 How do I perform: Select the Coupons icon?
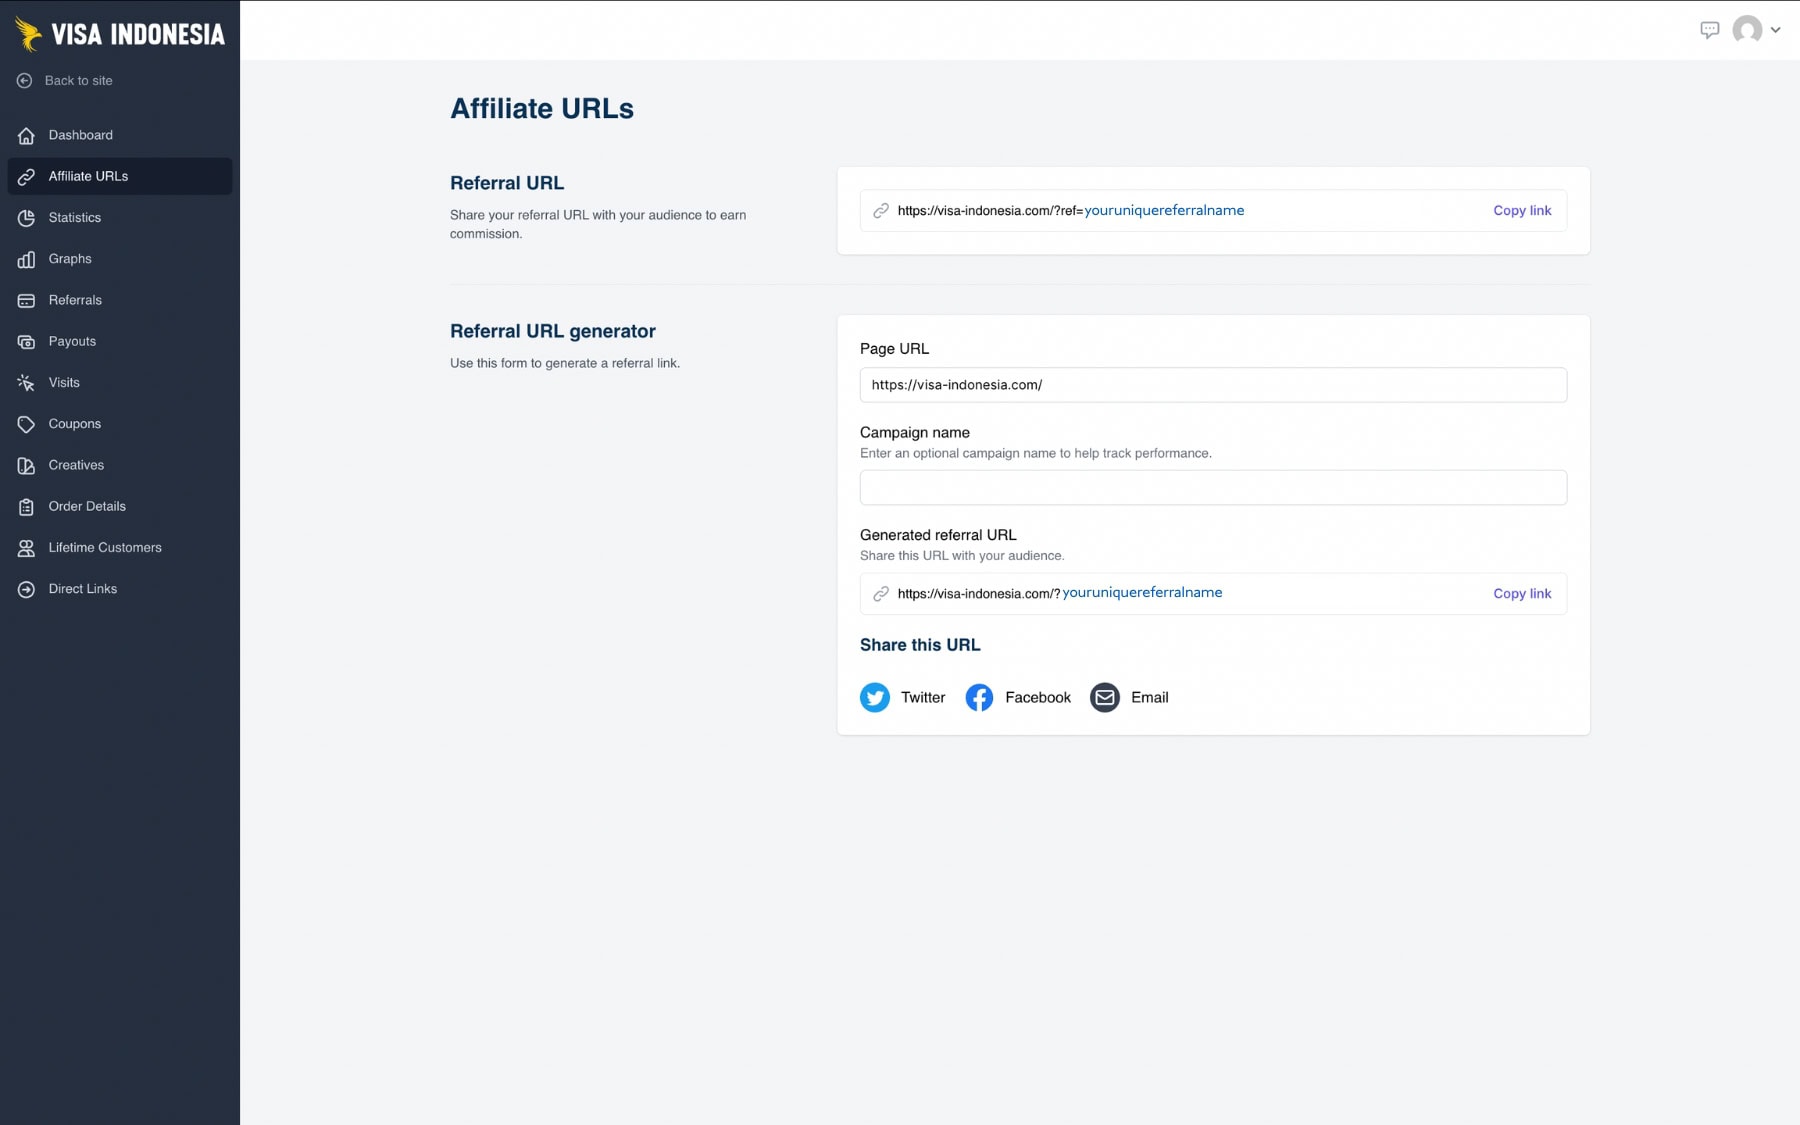27,423
